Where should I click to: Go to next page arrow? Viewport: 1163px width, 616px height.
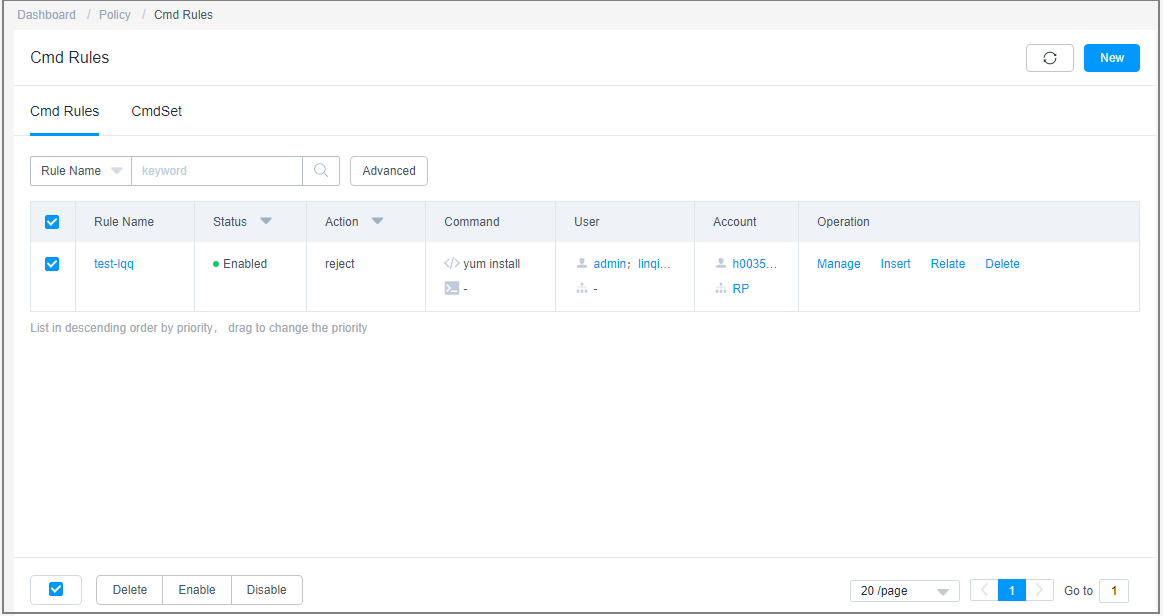[1039, 590]
